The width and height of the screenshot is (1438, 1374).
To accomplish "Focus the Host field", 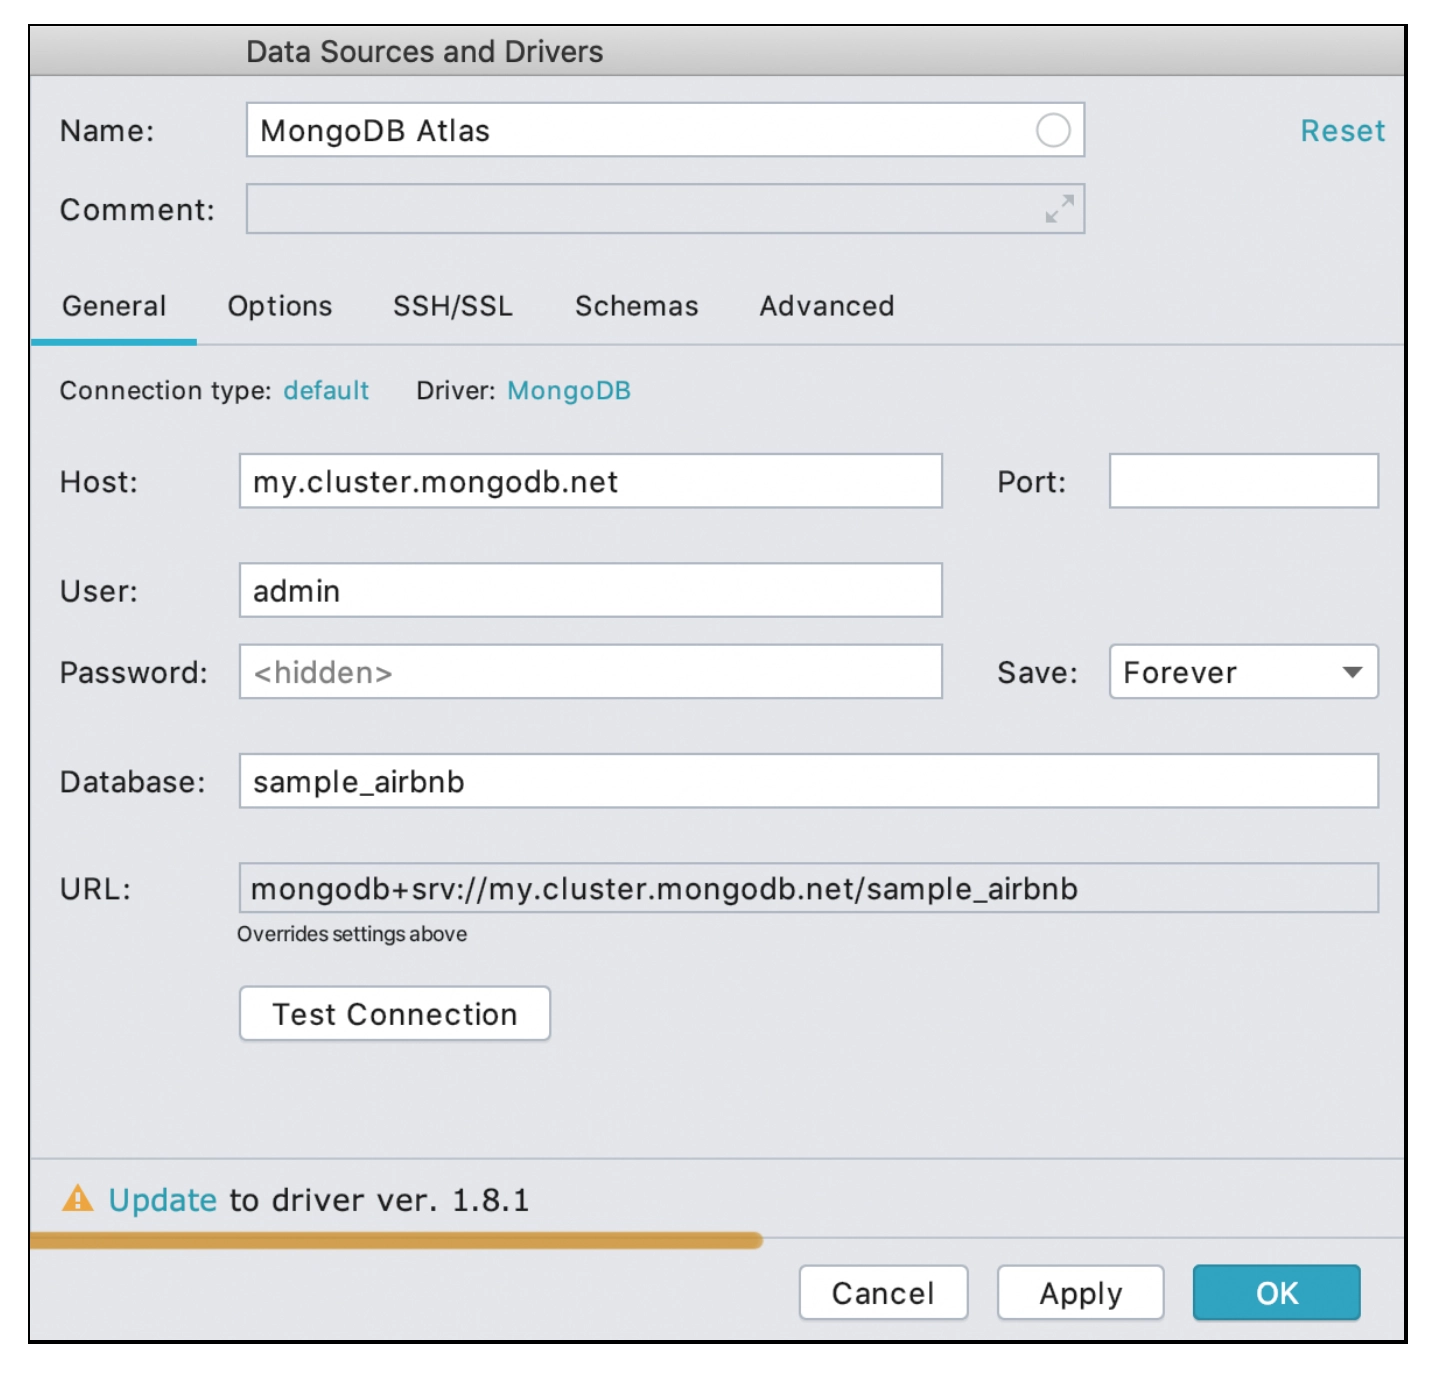I will [x=590, y=481].
